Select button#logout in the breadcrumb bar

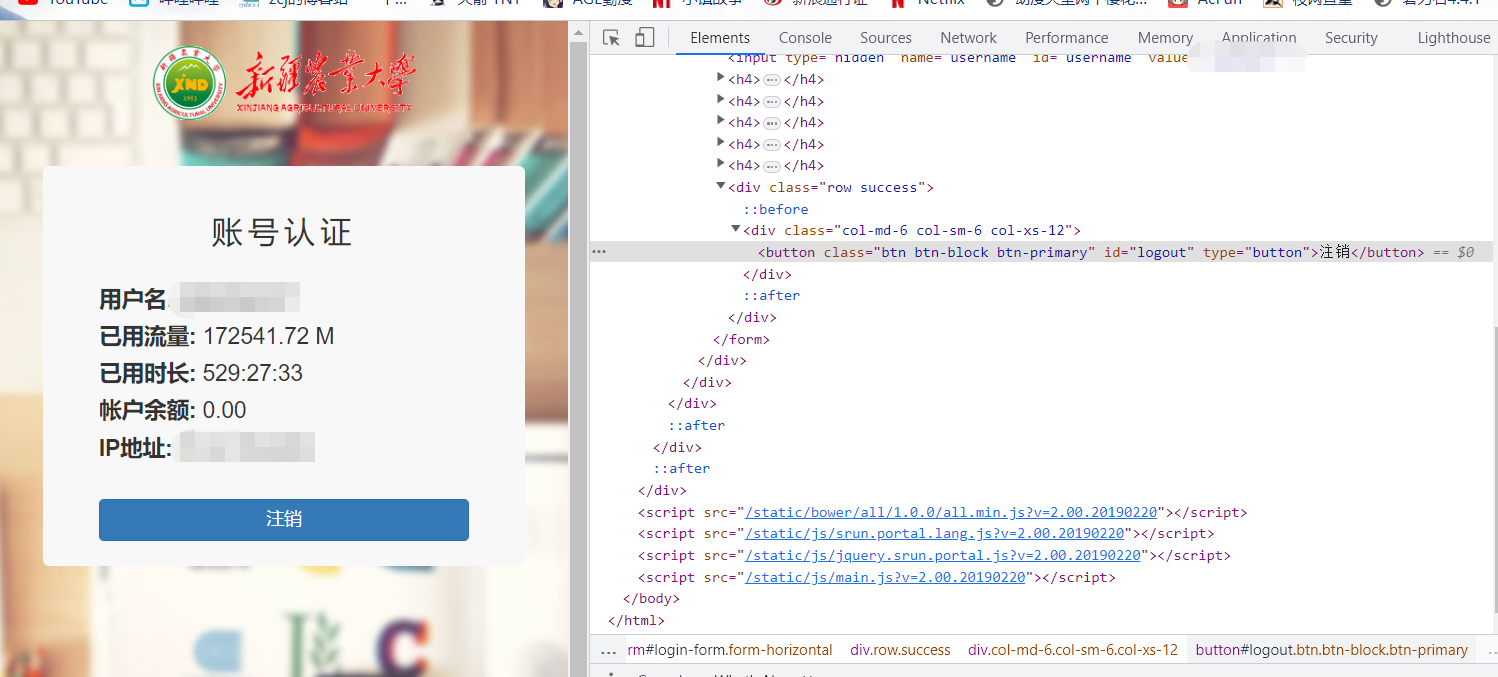tap(1331, 650)
